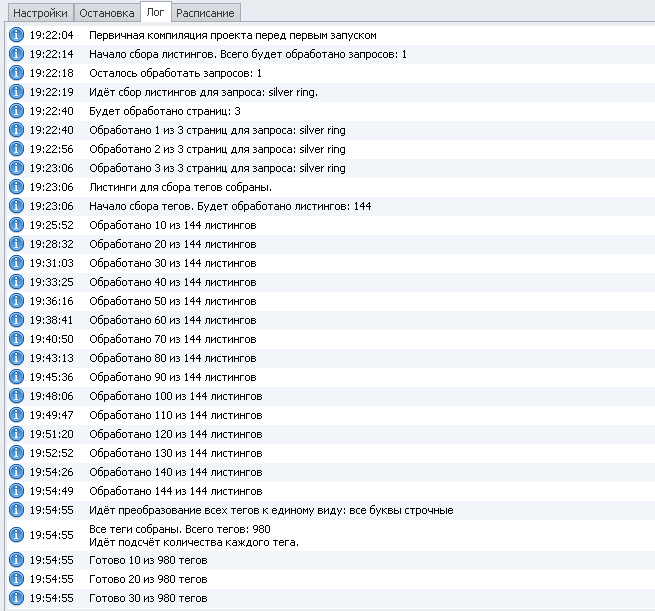Click info icon beside 'Идёт преобразование всех тегов'
Screen dimensions: 655x611
[x=16, y=510]
